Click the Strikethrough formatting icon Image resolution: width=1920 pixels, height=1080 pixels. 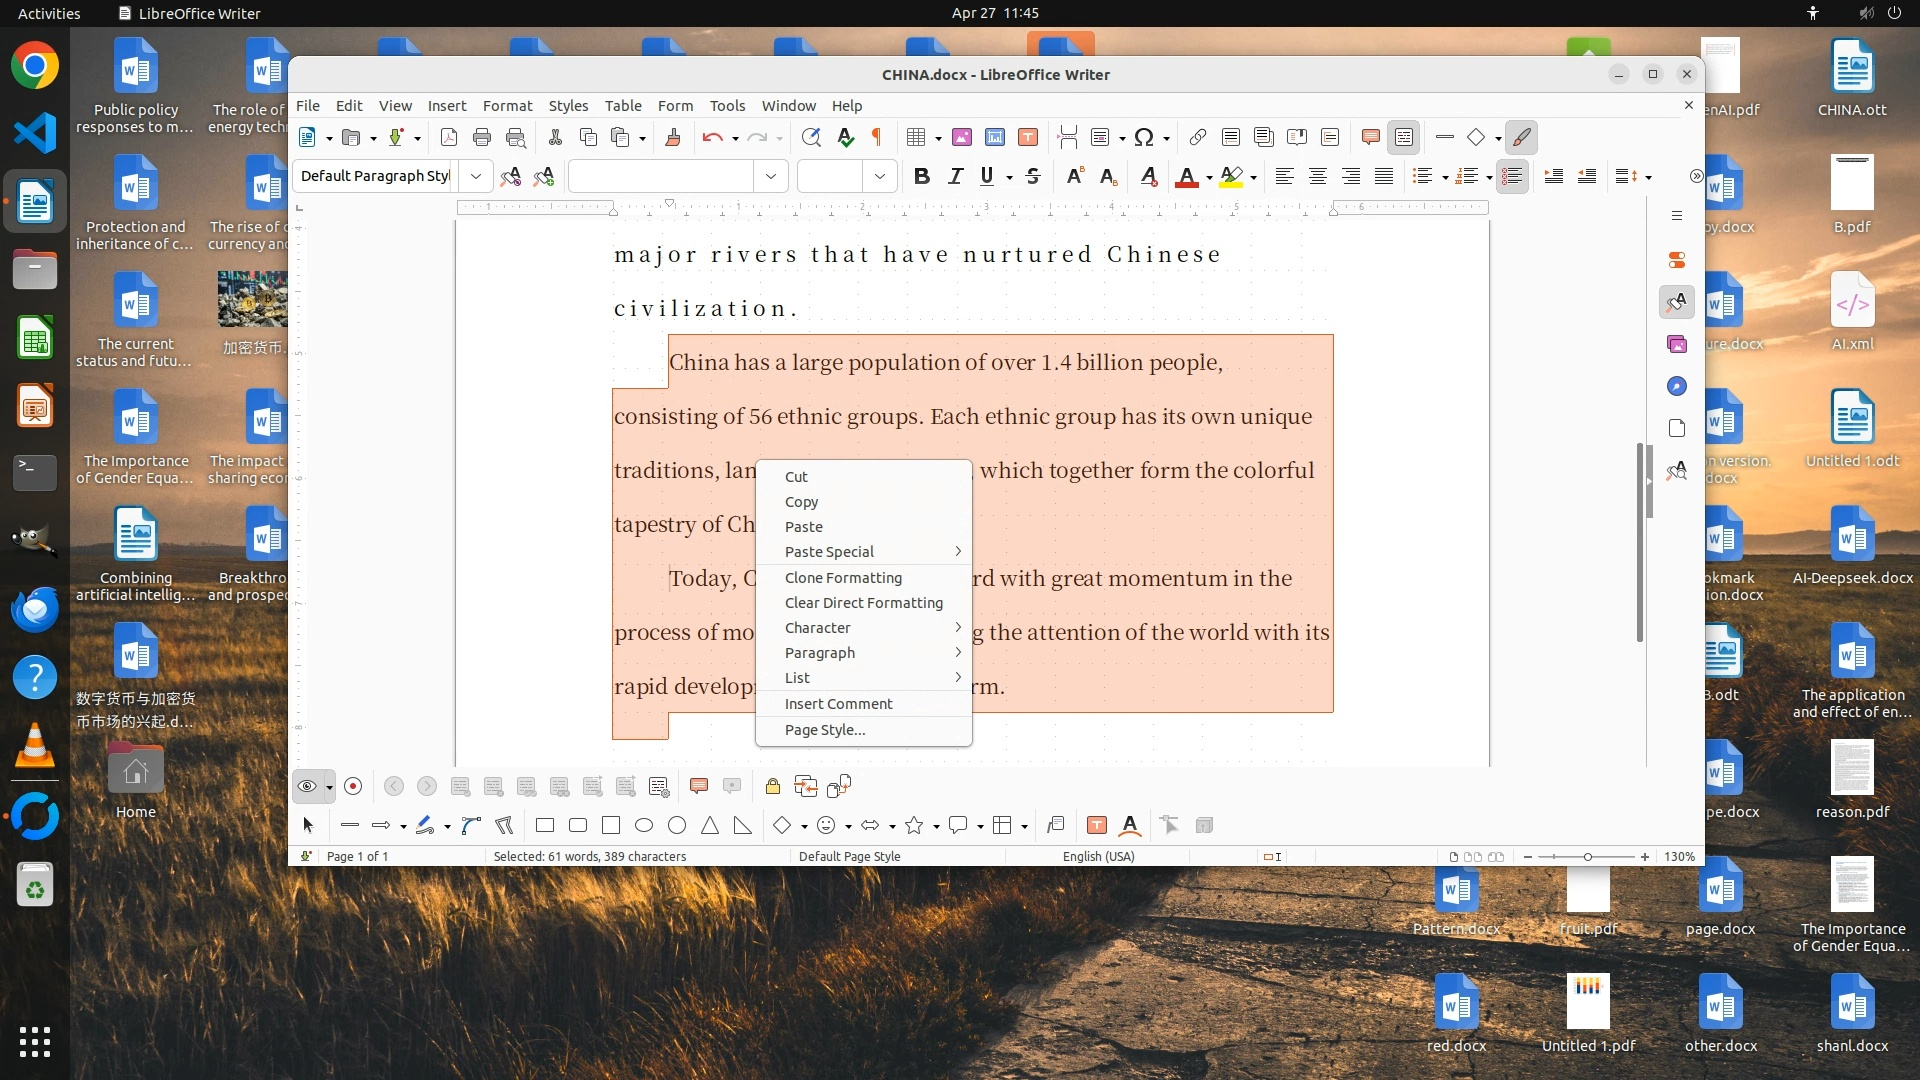(x=1033, y=177)
